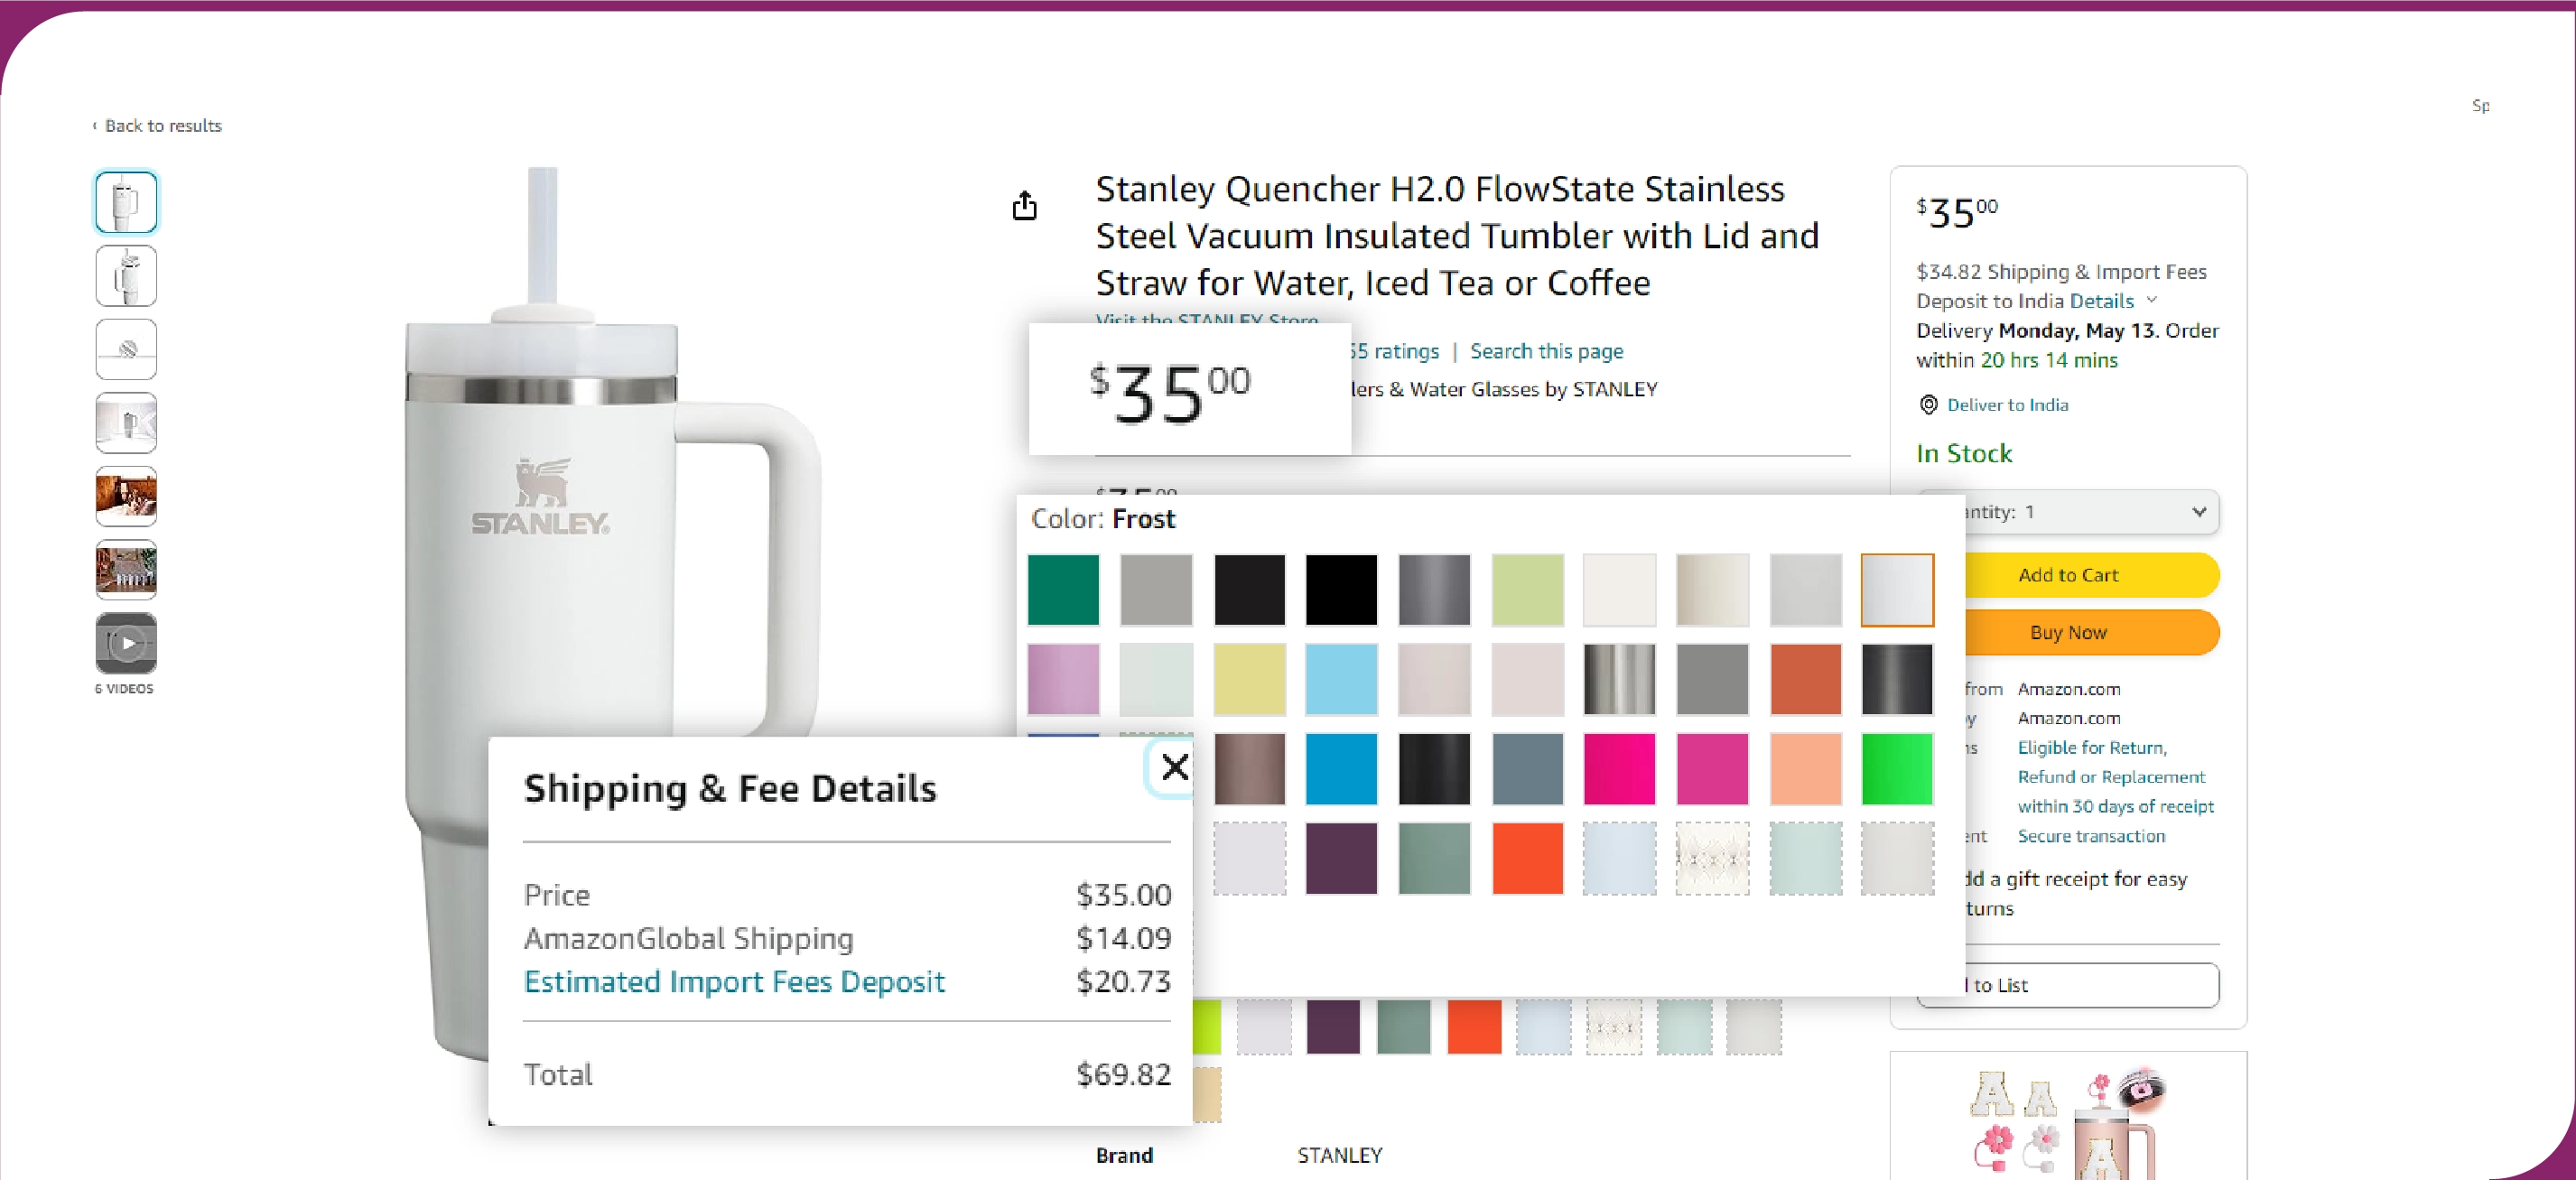Screen dimensions: 2576x1180
Task: Choose the selected Frost color swatch
Action: tap(1896, 590)
